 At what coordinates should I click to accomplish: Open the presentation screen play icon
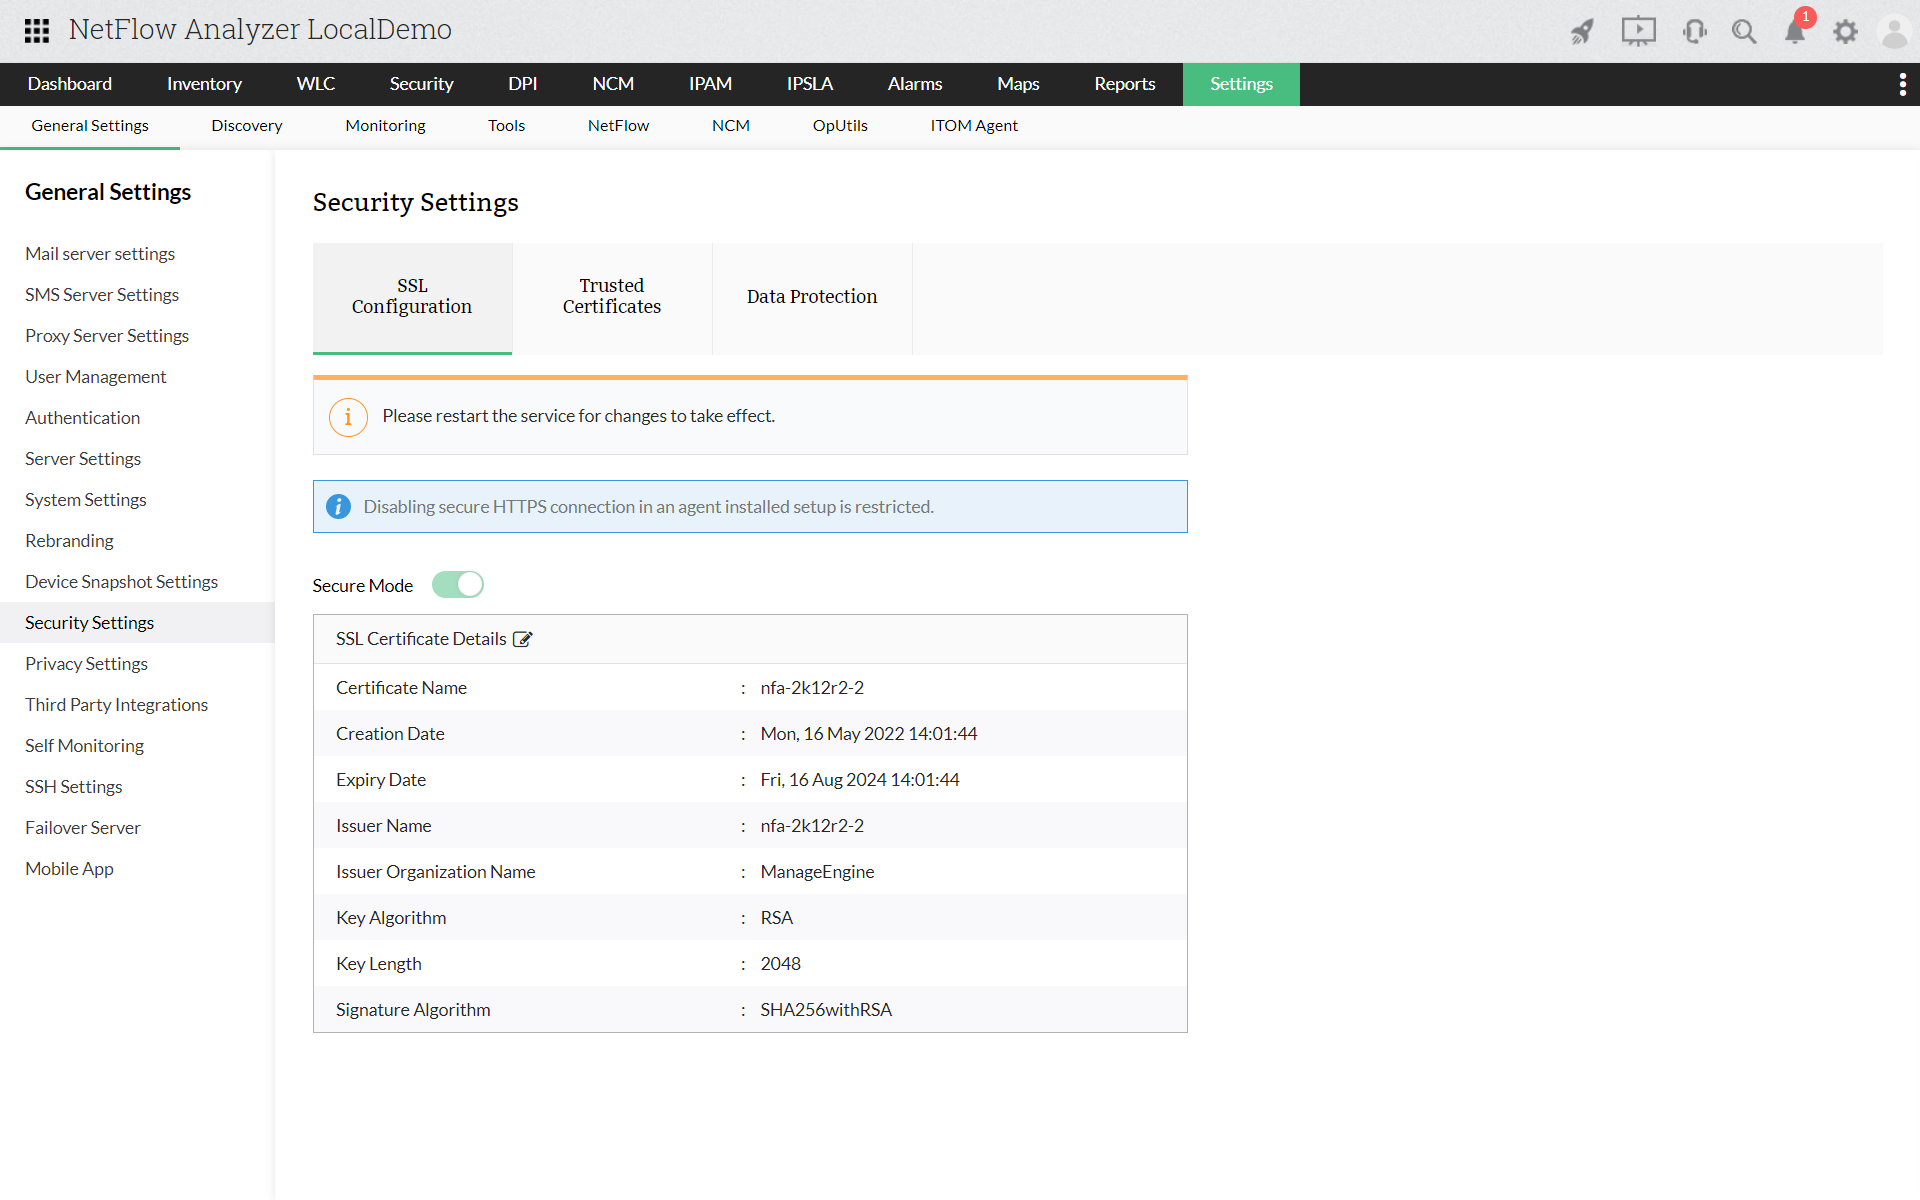[x=1638, y=32]
